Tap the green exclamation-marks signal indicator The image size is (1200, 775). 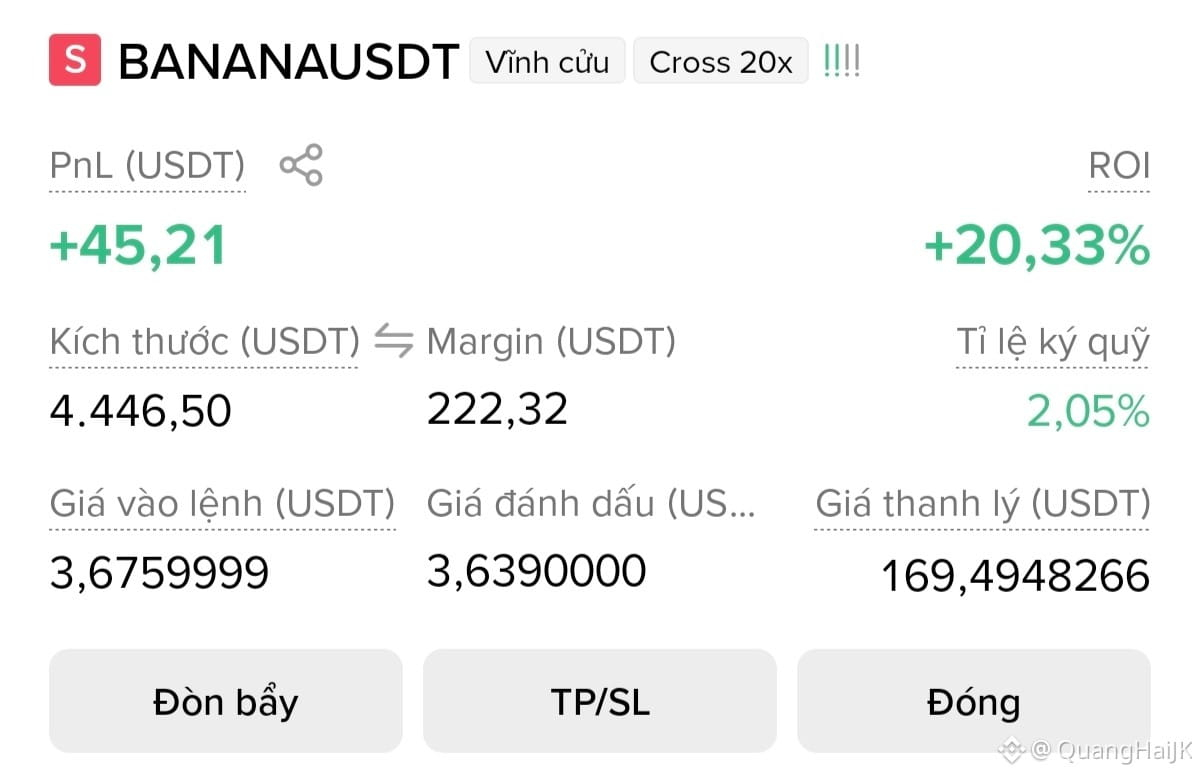tap(841, 62)
